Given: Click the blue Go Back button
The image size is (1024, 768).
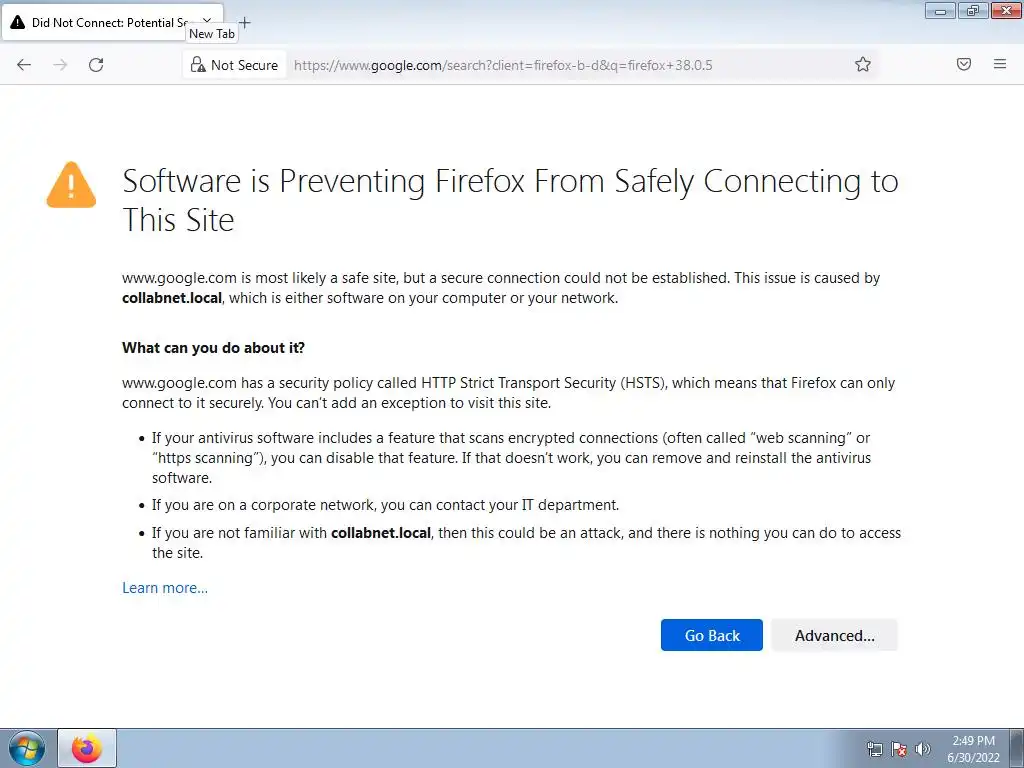Looking at the screenshot, I should (x=712, y=635).
